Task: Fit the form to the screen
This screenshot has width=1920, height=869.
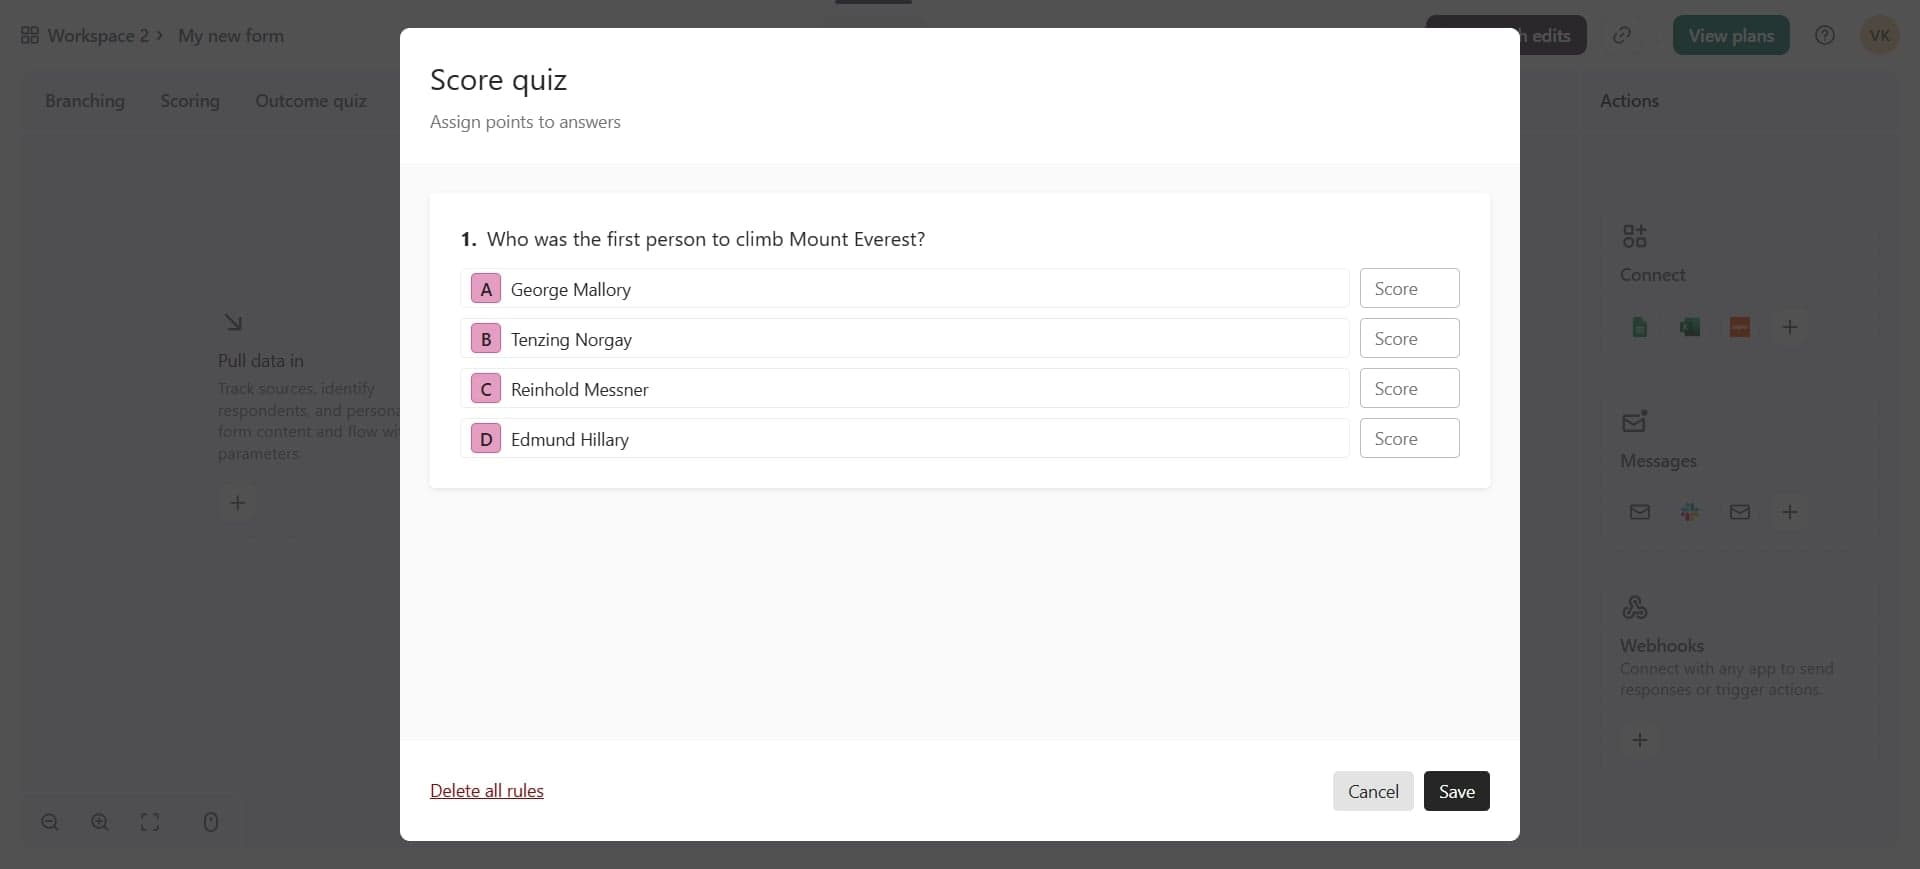Action: coord(150,822)
